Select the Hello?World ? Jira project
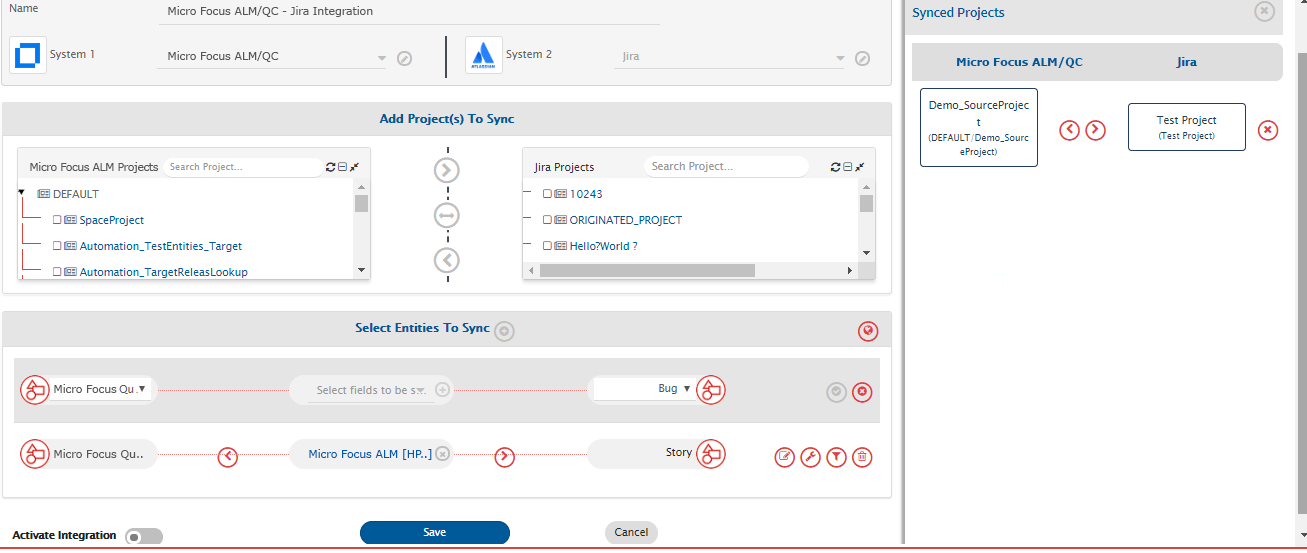The height and width of the screenshot is (553, 1307). click(603, 246)
